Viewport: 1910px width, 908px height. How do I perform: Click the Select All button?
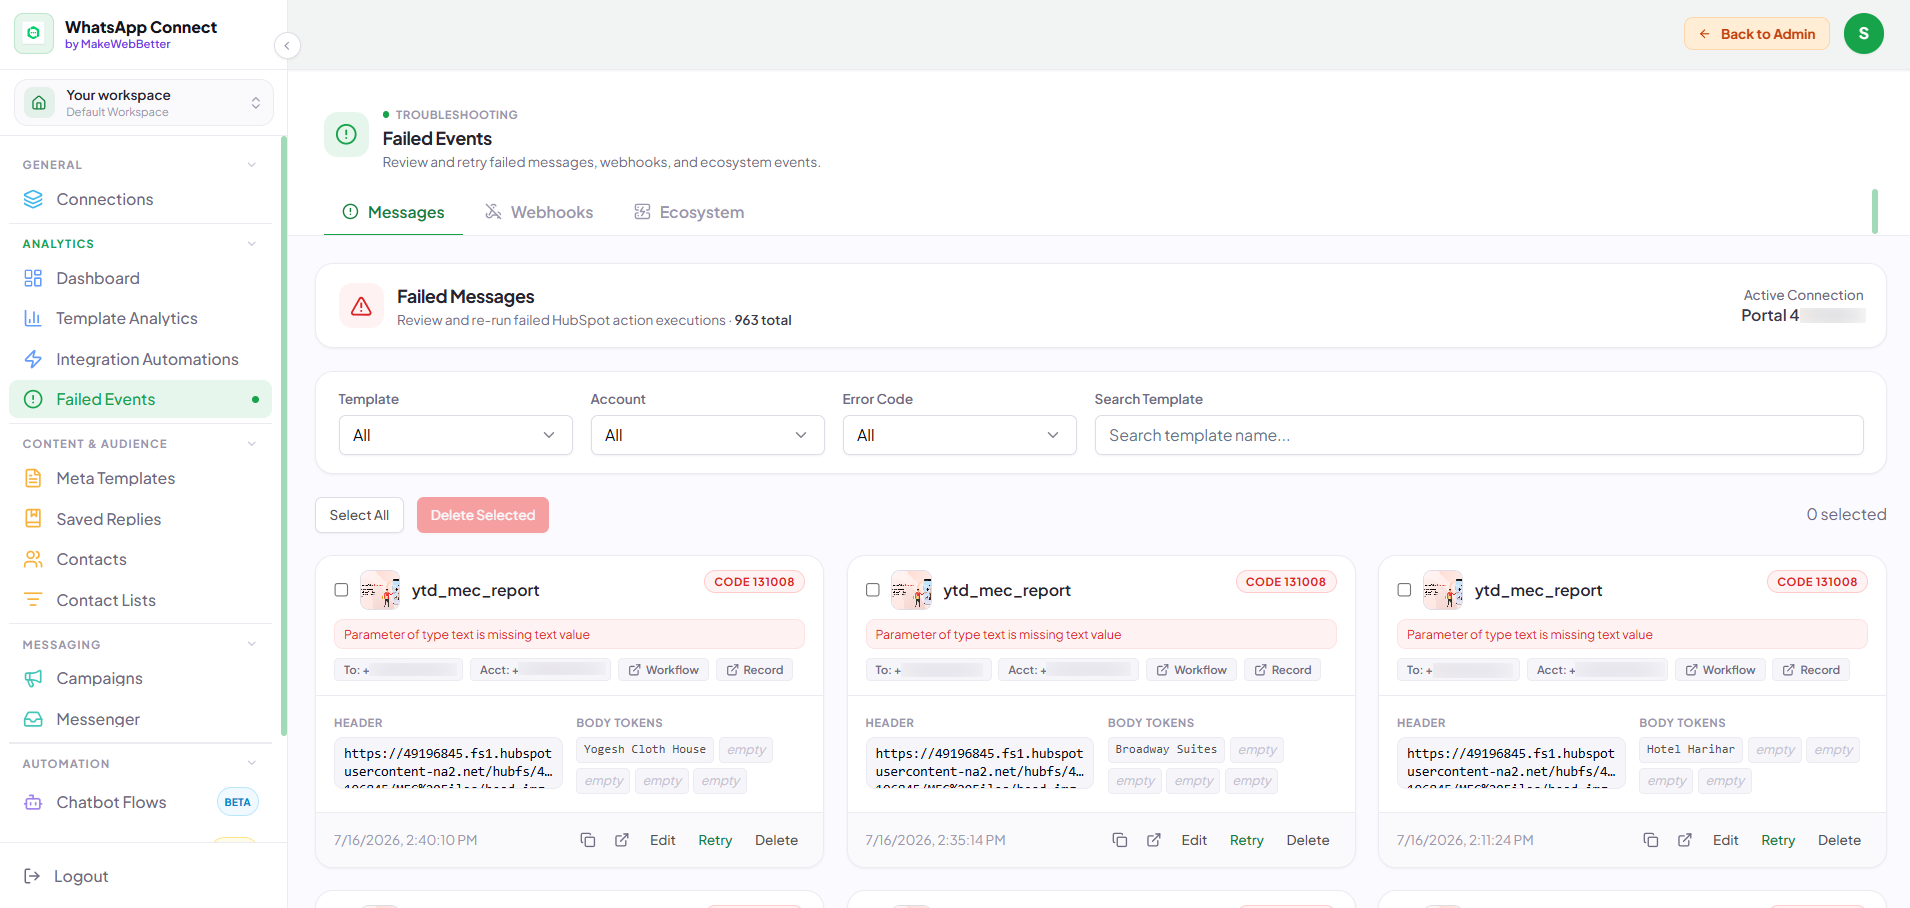359,515
